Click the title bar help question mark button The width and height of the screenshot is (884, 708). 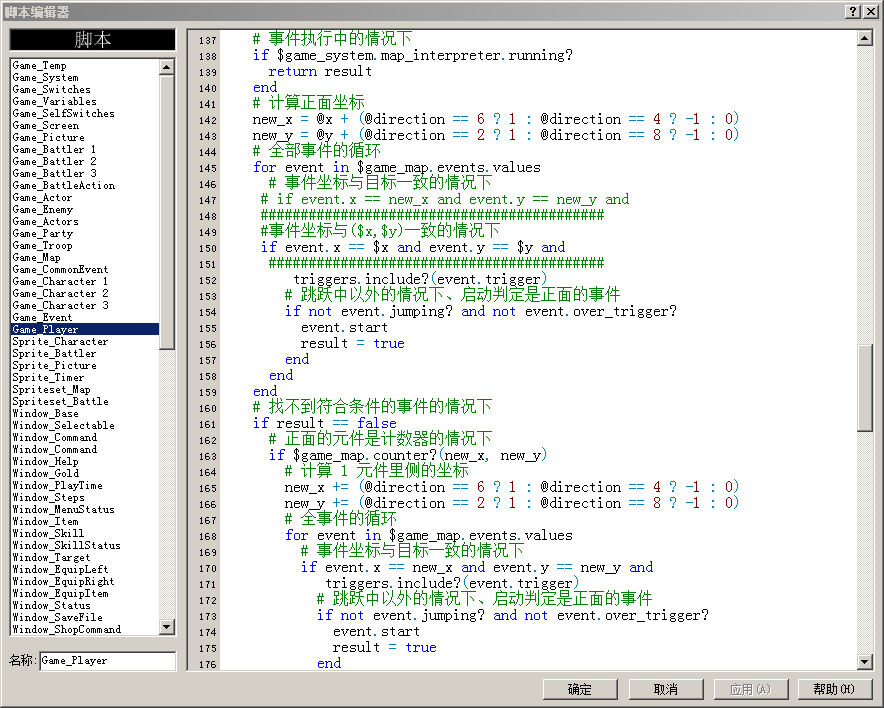pos(853,11)
